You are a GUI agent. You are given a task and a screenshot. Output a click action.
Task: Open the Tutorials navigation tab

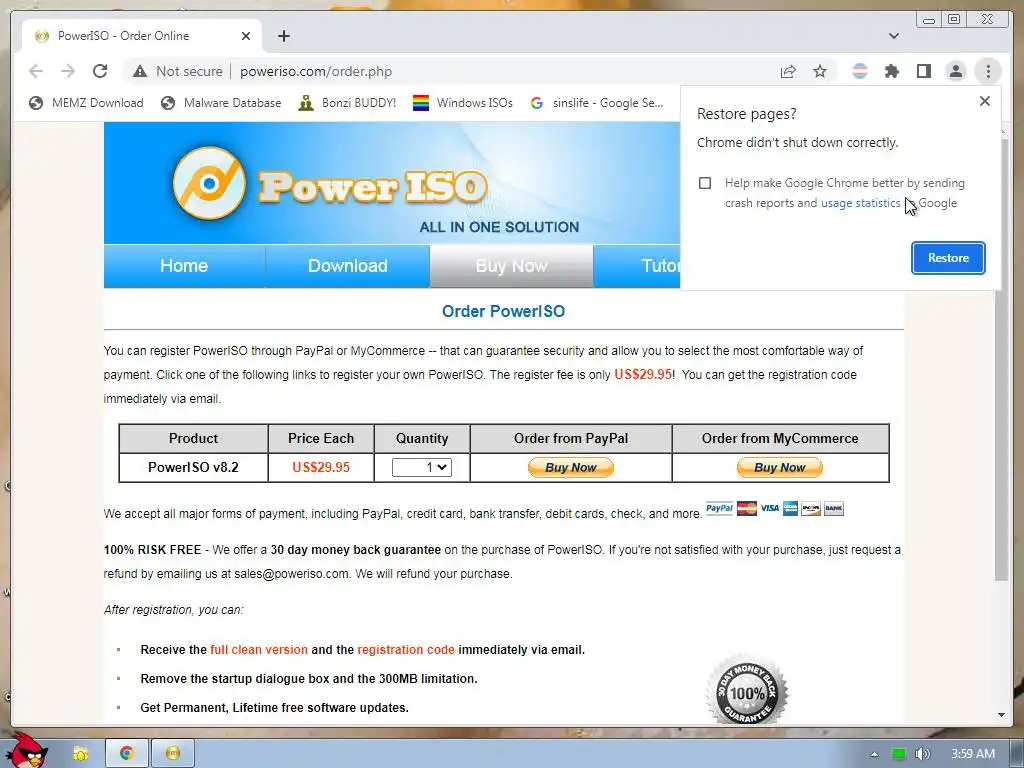pos(637,266)
